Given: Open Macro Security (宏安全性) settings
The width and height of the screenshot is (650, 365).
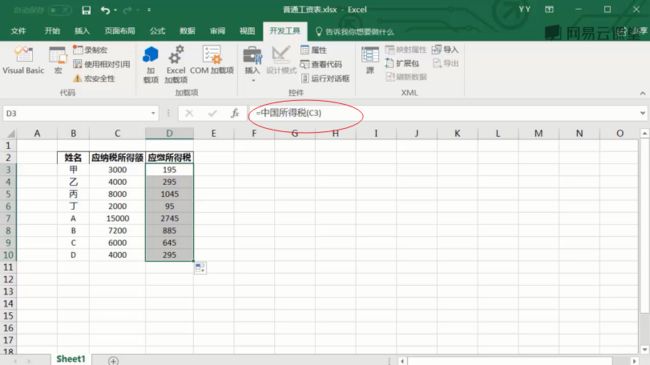Looking at the screenshot, I should (94, 78).
